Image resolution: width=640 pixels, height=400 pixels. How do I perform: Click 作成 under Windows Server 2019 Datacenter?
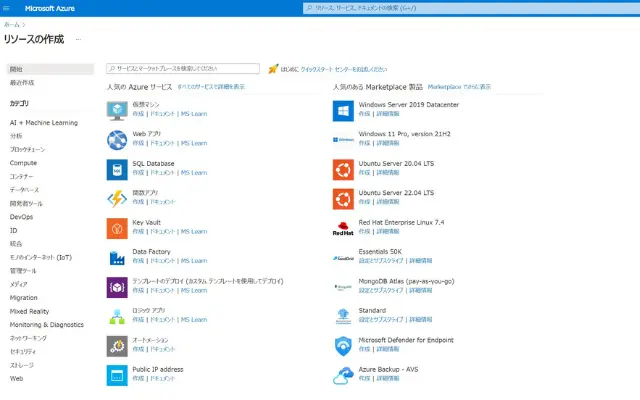pyautogui.click(x=364, y=113)
